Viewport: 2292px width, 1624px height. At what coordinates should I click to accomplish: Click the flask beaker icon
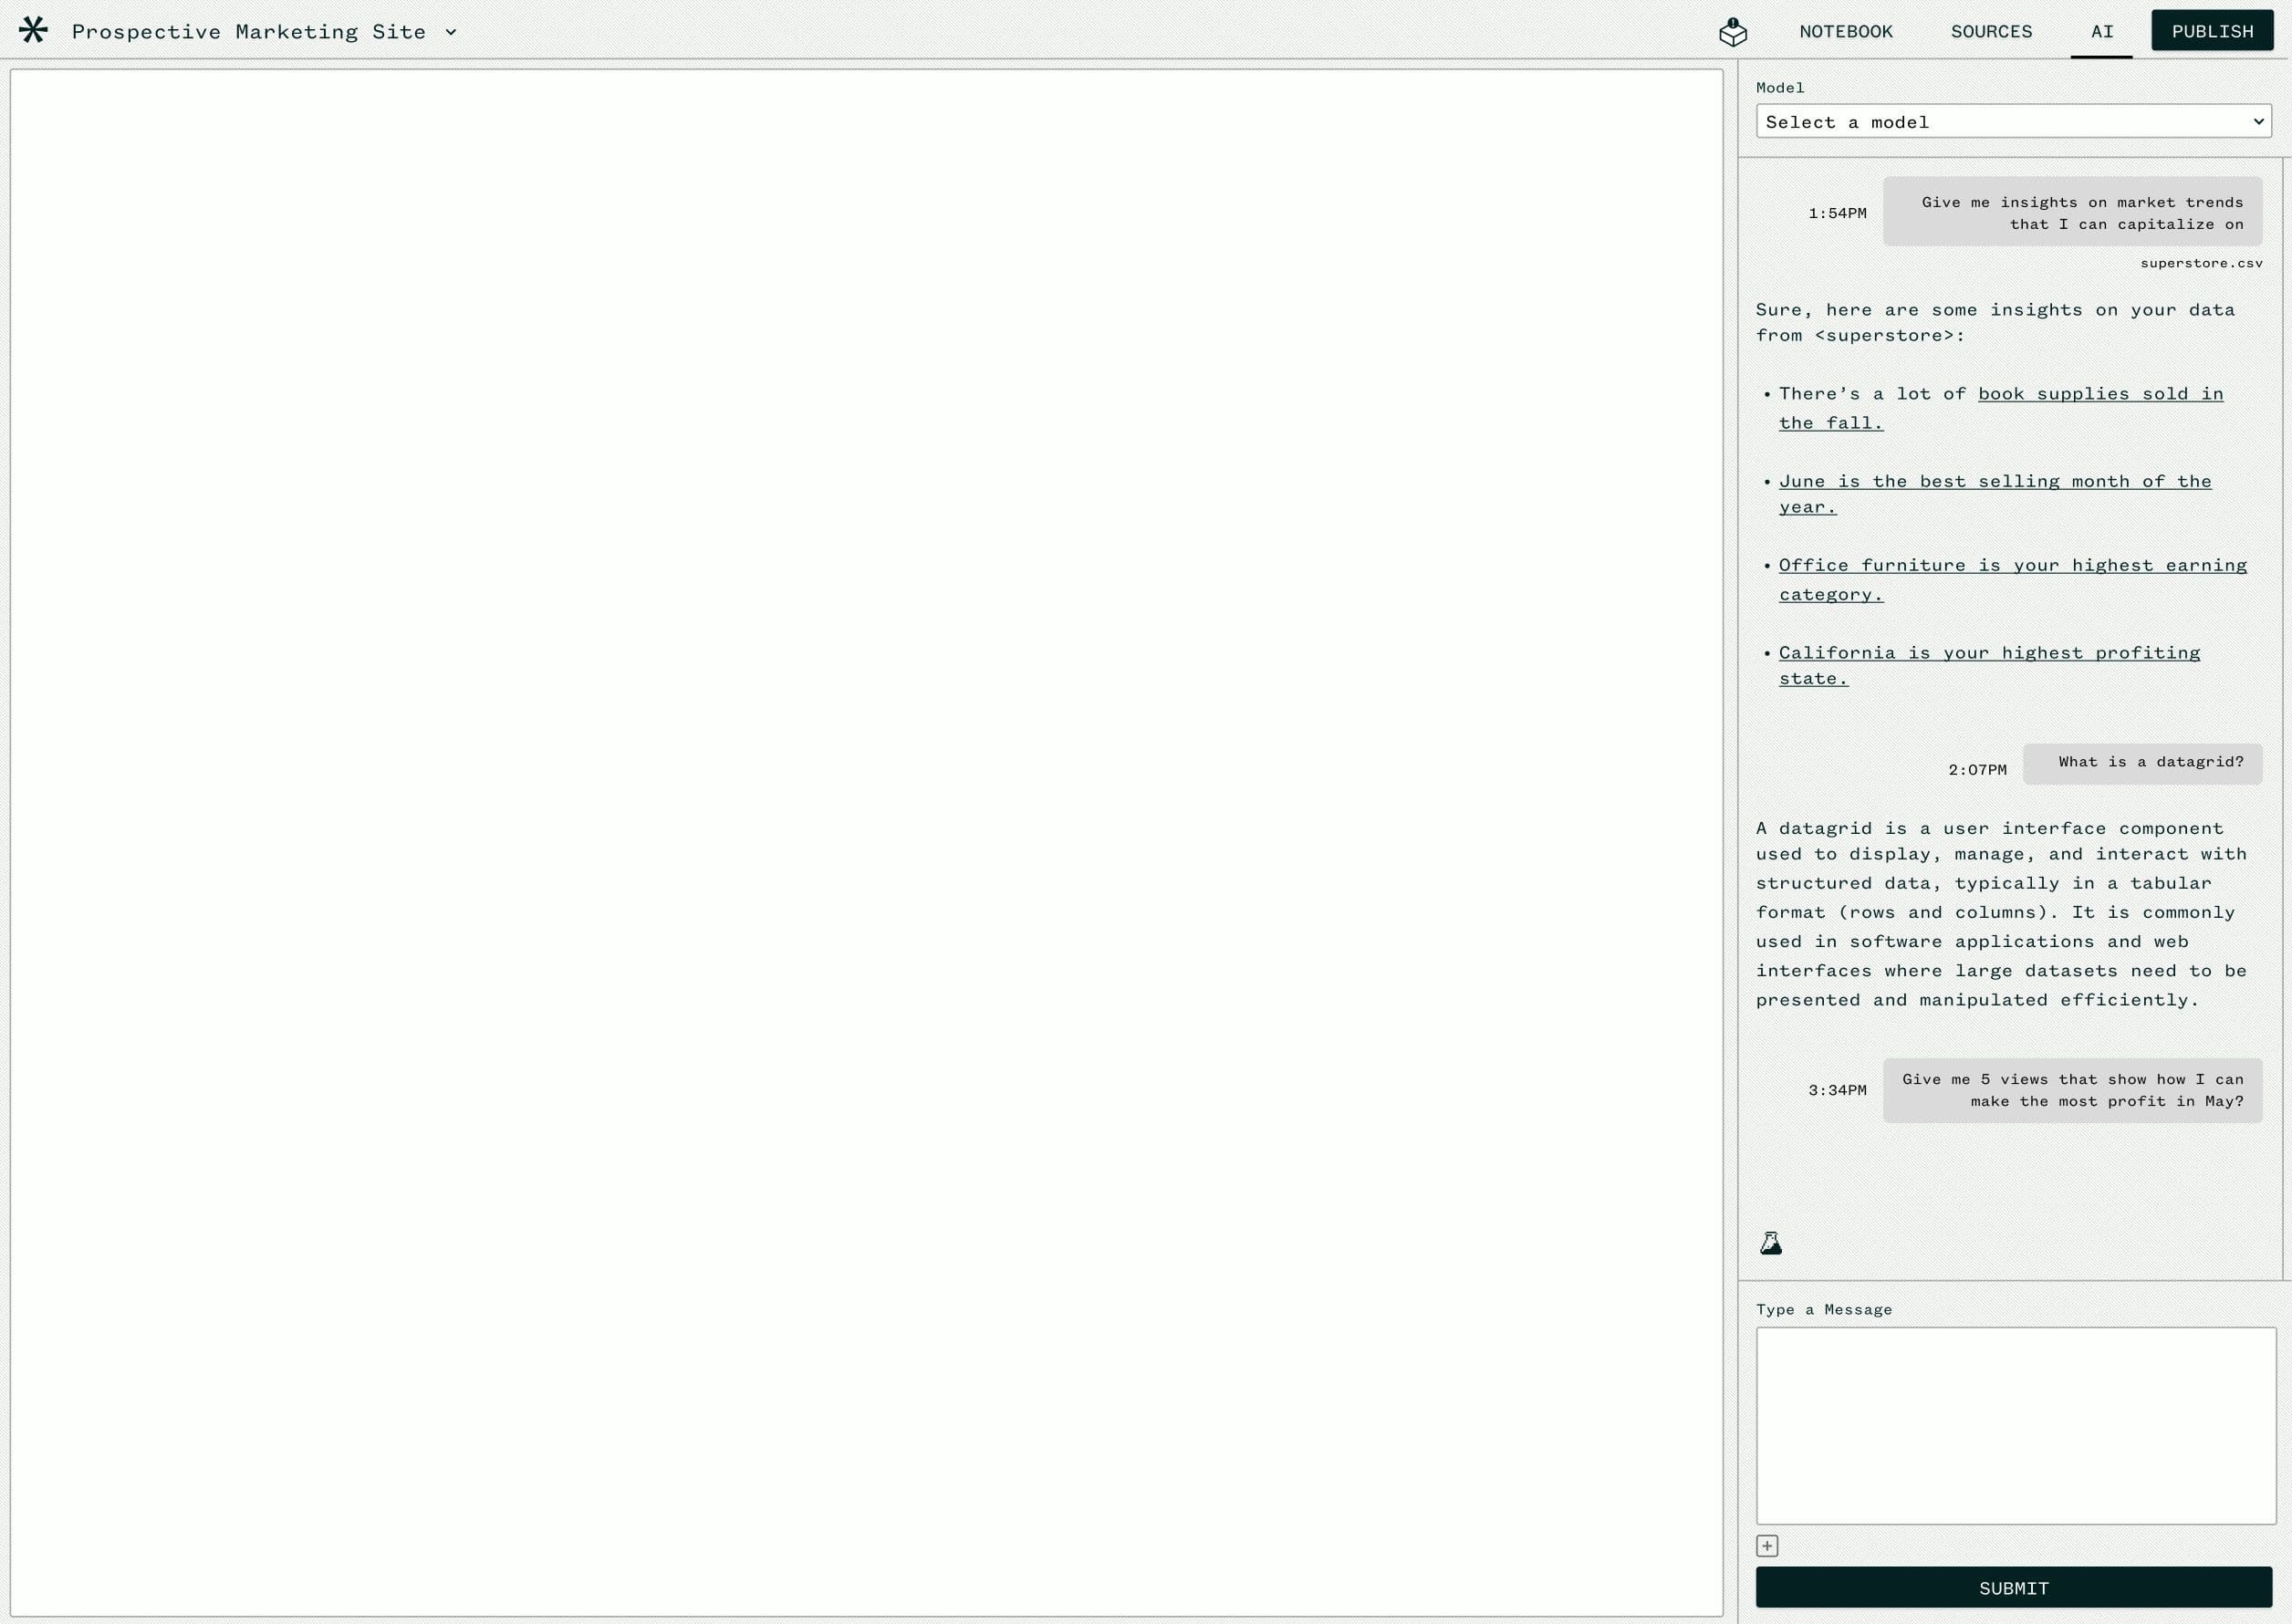click(x=1770, y=1243)
